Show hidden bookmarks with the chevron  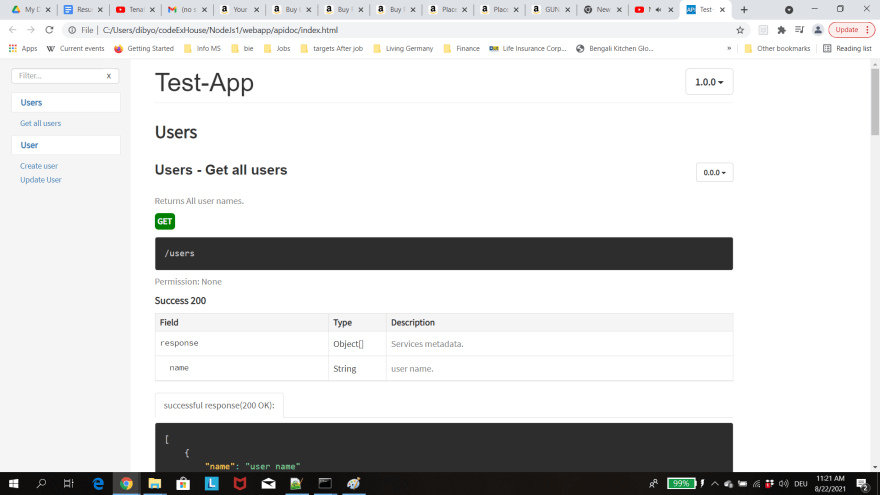pyautogui.click(x=729, y=48)
